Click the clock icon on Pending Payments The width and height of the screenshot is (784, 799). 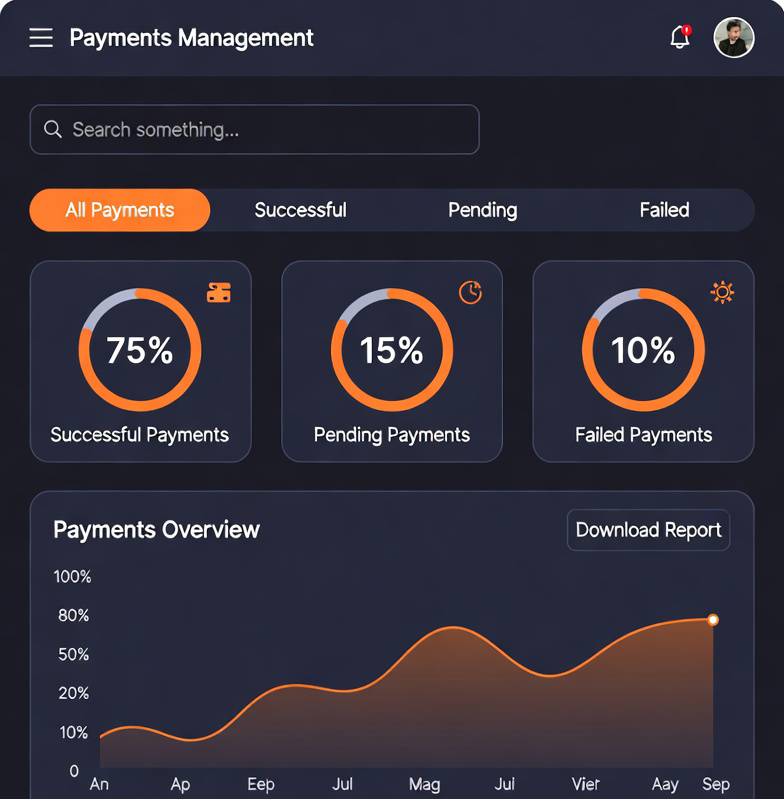pos(470,292)
